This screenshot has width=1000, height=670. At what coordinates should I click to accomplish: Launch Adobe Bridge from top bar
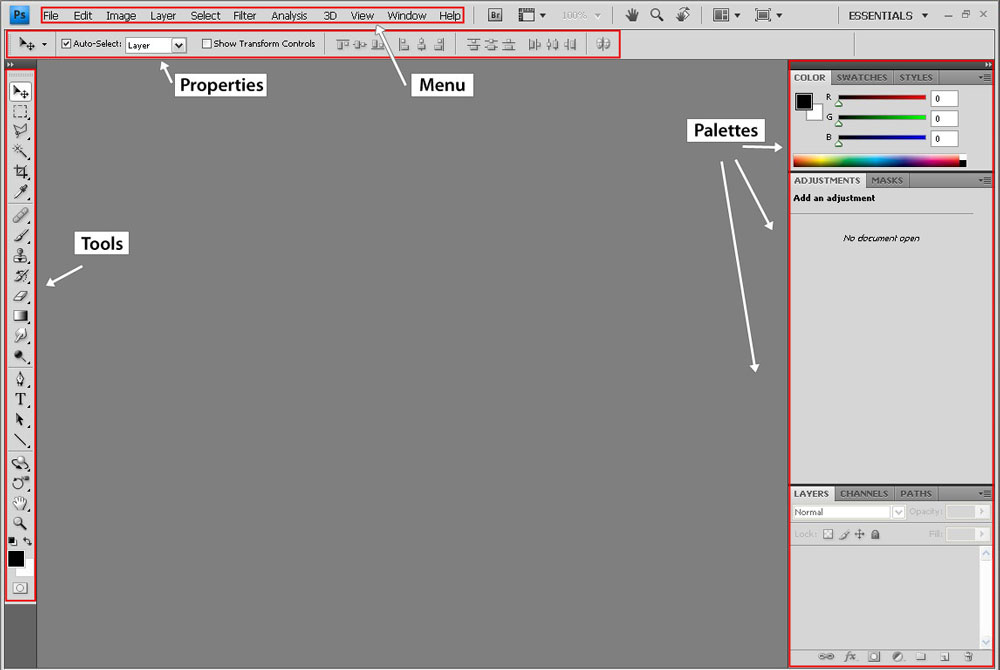pyautogui.click(x=494, y=16)
